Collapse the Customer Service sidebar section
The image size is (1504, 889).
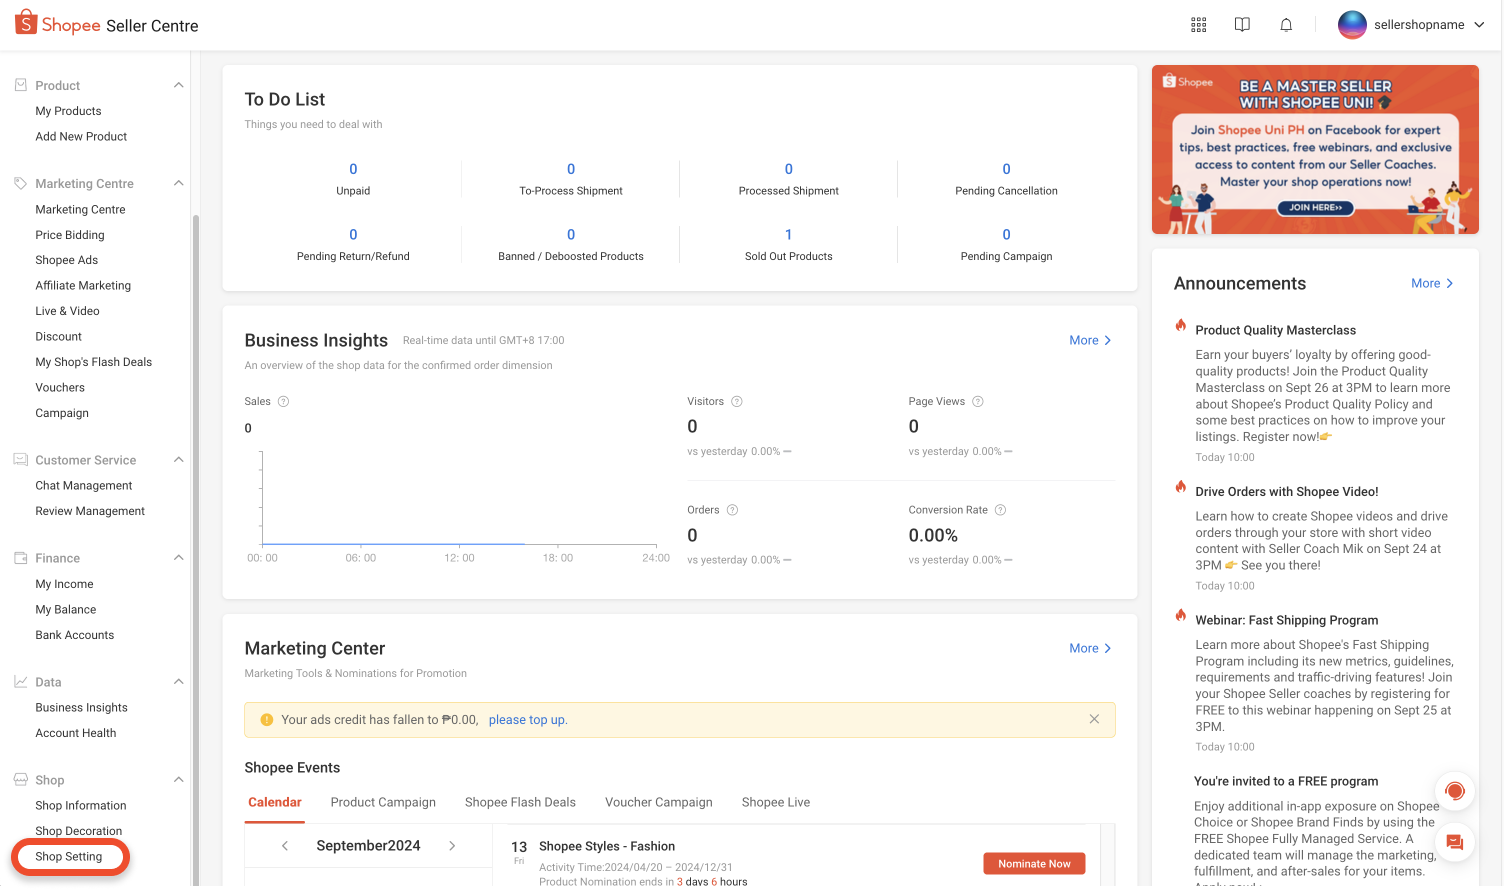[179, 459]
